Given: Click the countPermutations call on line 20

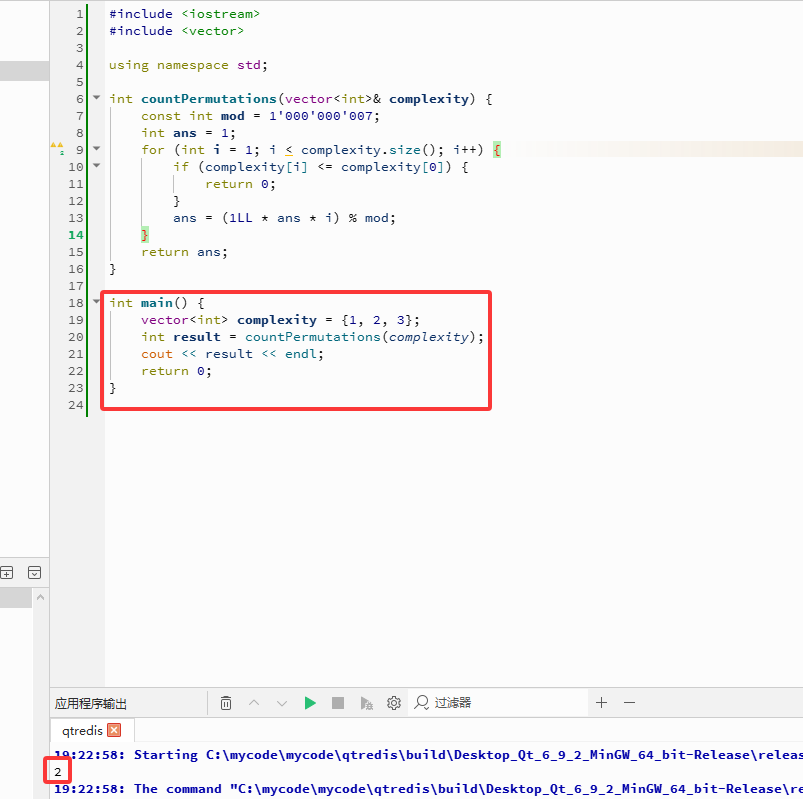Looking at the screenshot, I should pyautogui.click(x=313, y=337).
